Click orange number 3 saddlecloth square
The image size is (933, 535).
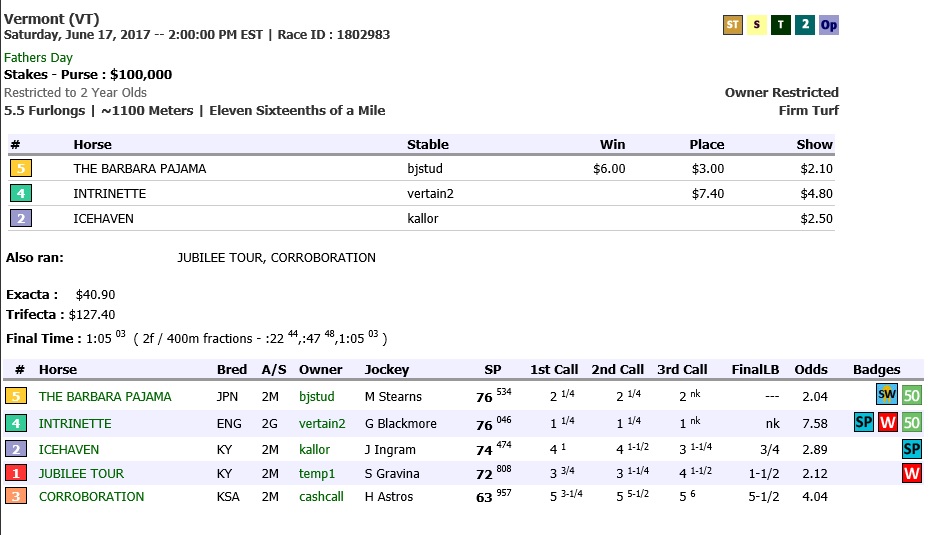[16, 496]
